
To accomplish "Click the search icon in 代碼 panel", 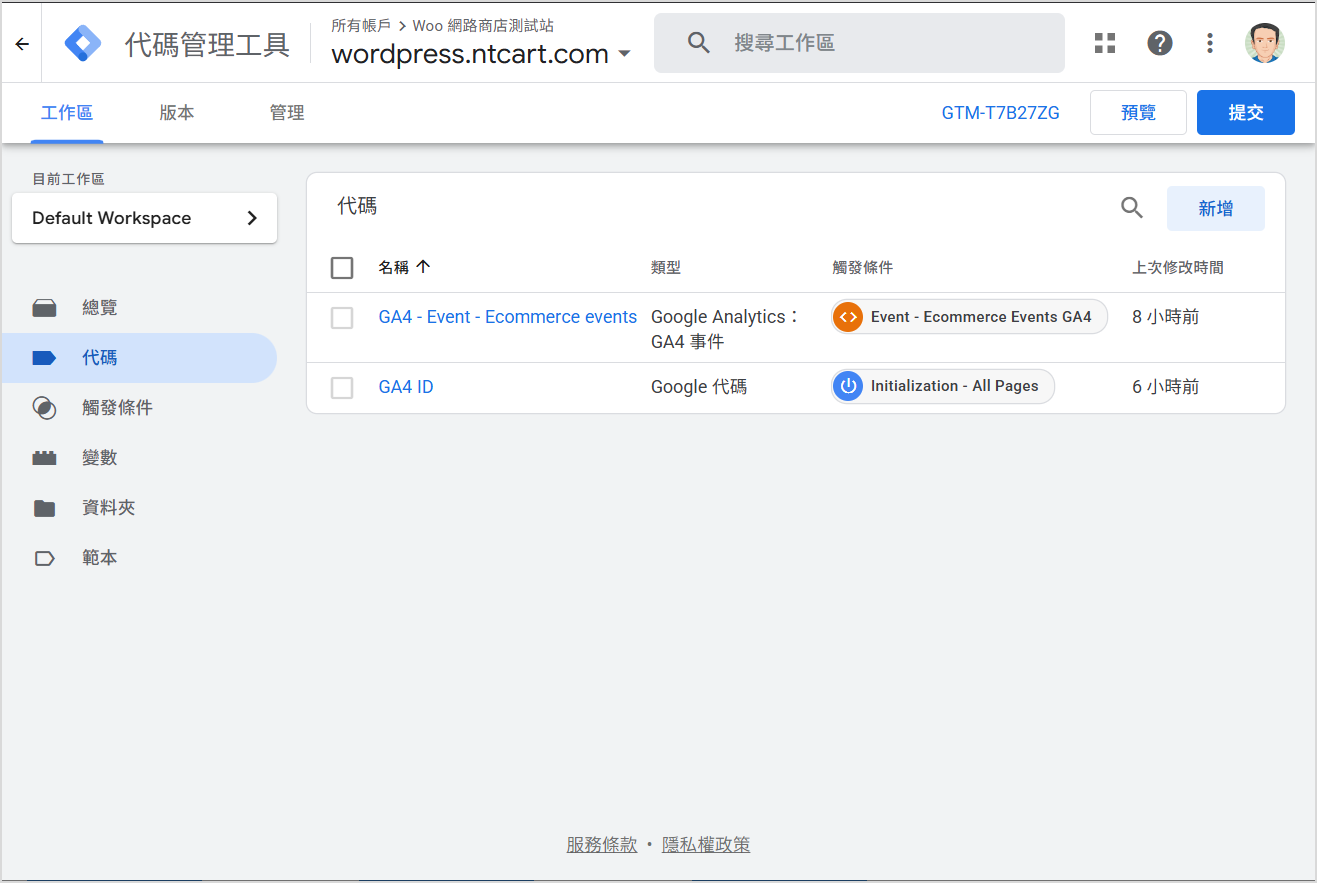I will pyautogui.click(x=1131, y=208).
